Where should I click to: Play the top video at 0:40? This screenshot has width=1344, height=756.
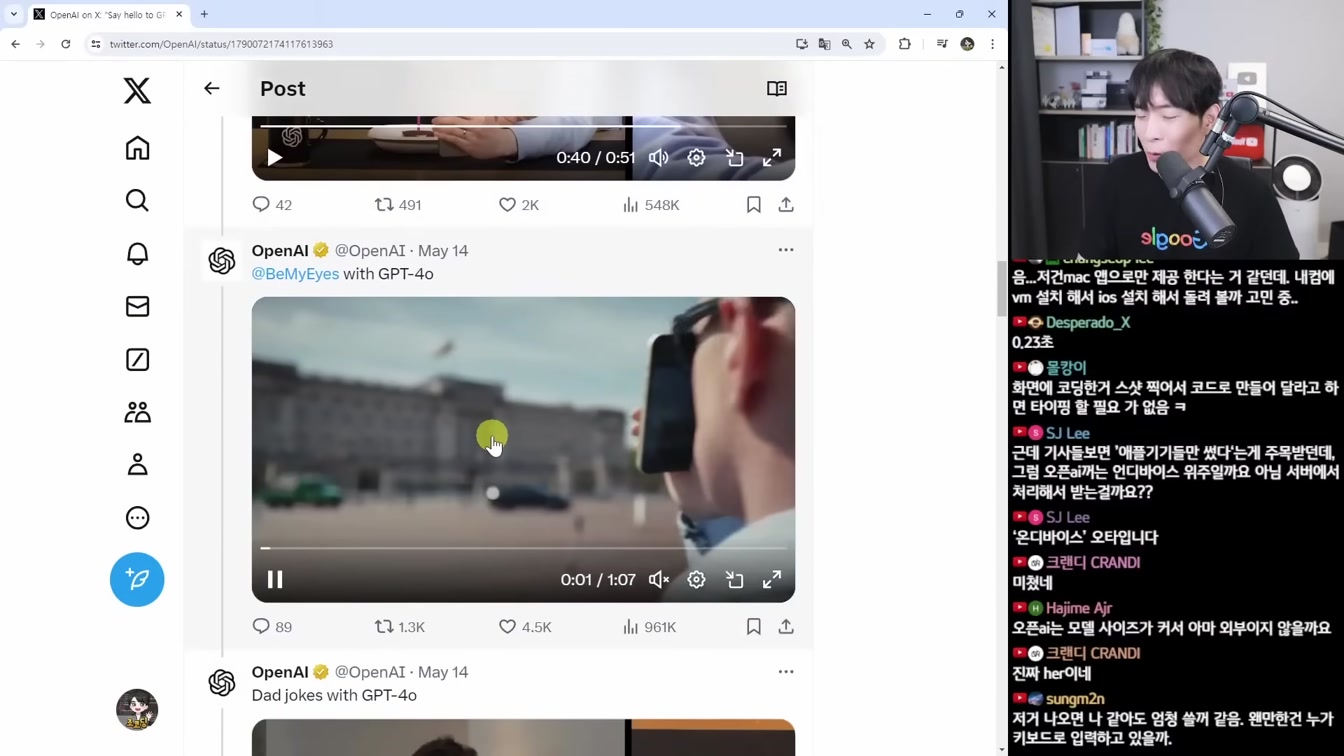click(x=274, y=158)
